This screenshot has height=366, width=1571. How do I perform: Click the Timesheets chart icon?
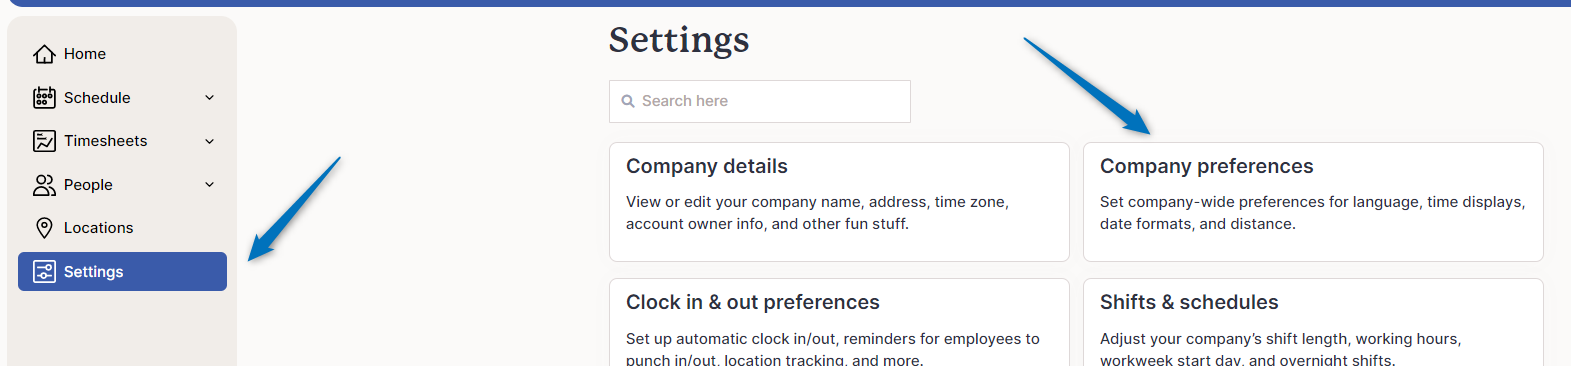[x=44, y=141]
